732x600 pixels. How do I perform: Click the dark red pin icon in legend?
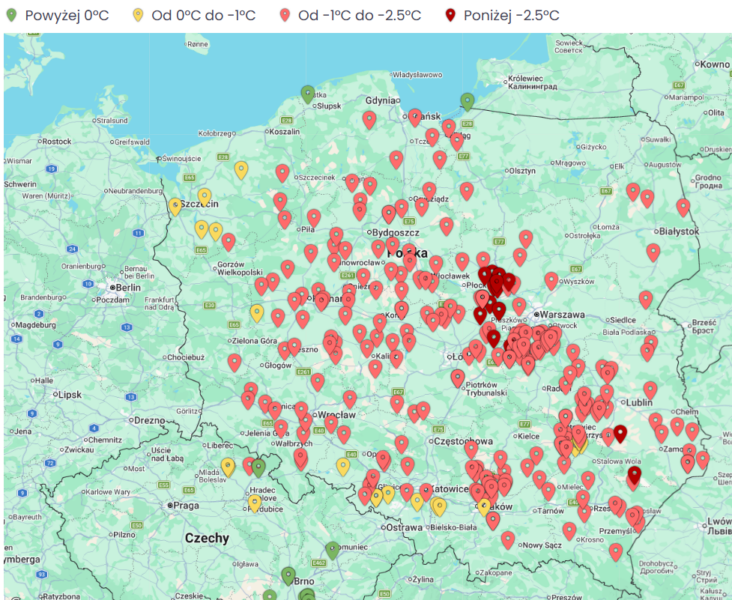click(449, 15)
